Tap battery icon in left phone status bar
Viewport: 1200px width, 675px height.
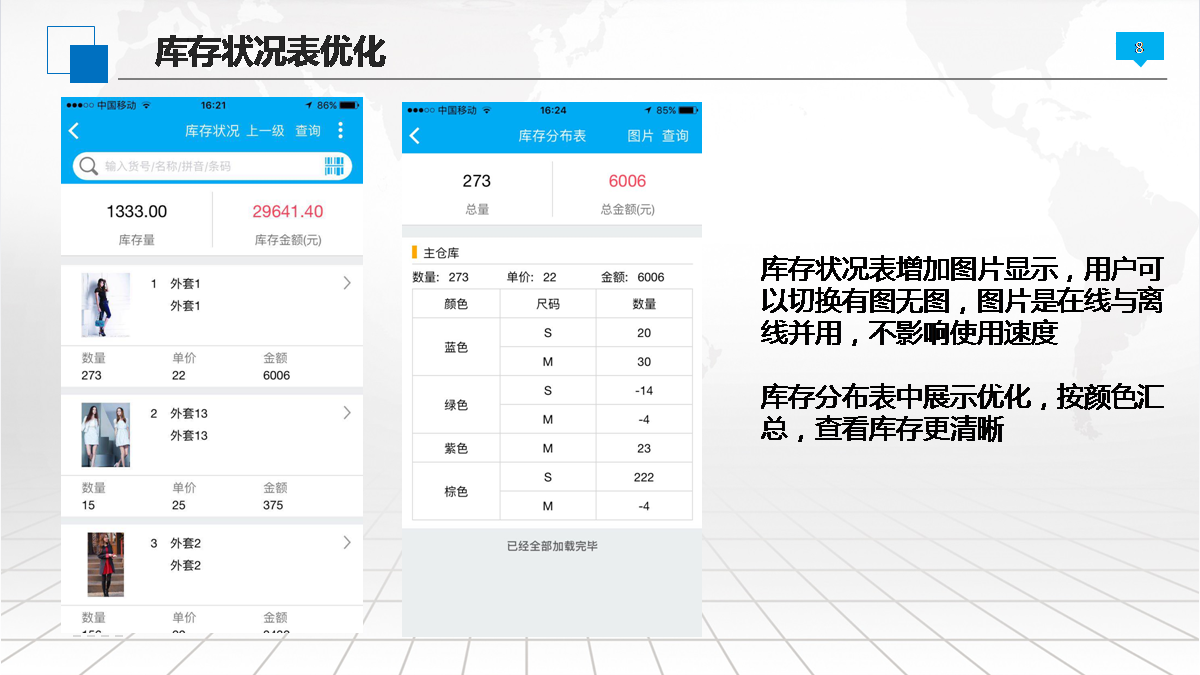(x=349, y=105)
